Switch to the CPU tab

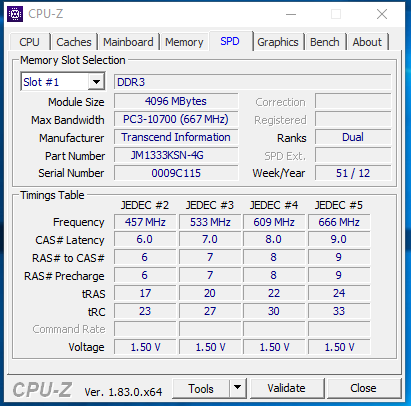29,42
